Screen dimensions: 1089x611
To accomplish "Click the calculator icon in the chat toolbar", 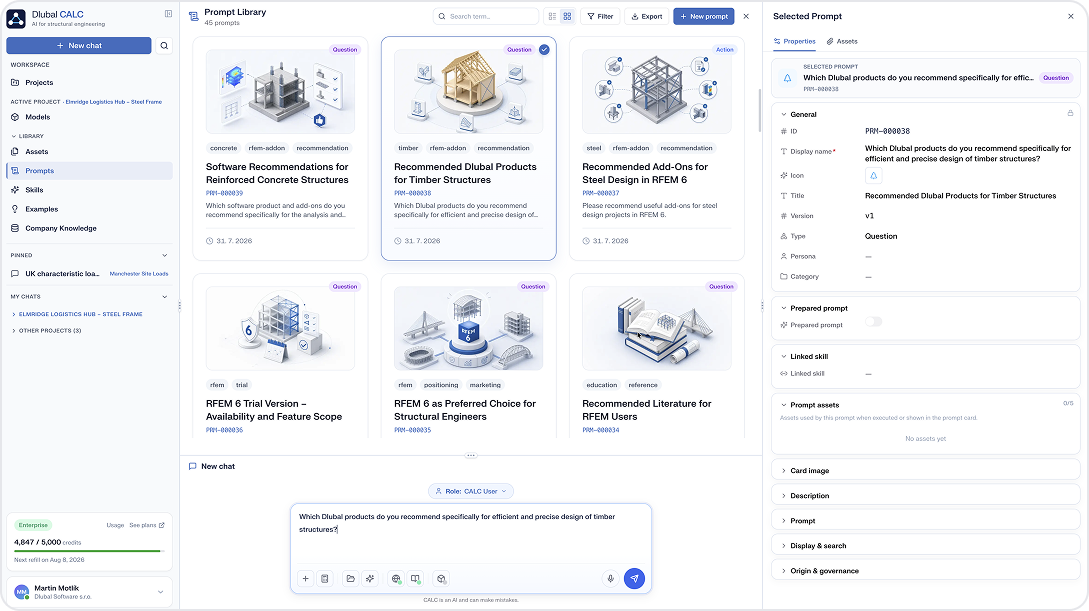I will tap(324, 578).
